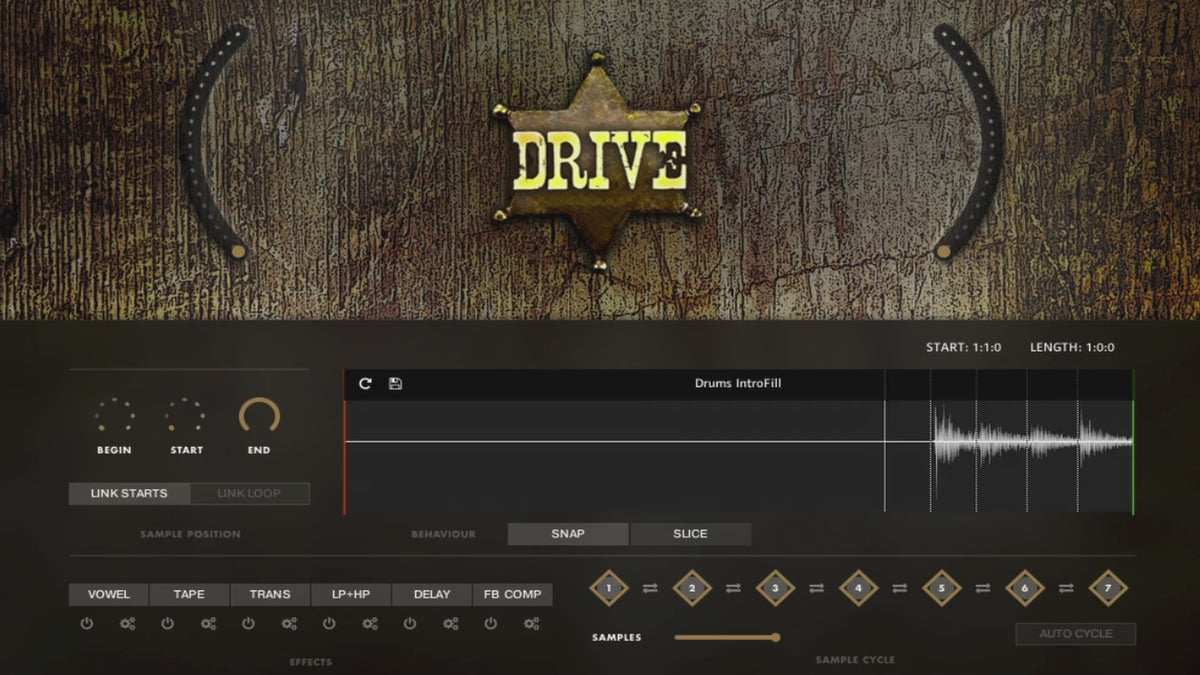Open the VOWEL effect settings gears
This screenshot has height=675, width=1200.
[x=127, y=624]
